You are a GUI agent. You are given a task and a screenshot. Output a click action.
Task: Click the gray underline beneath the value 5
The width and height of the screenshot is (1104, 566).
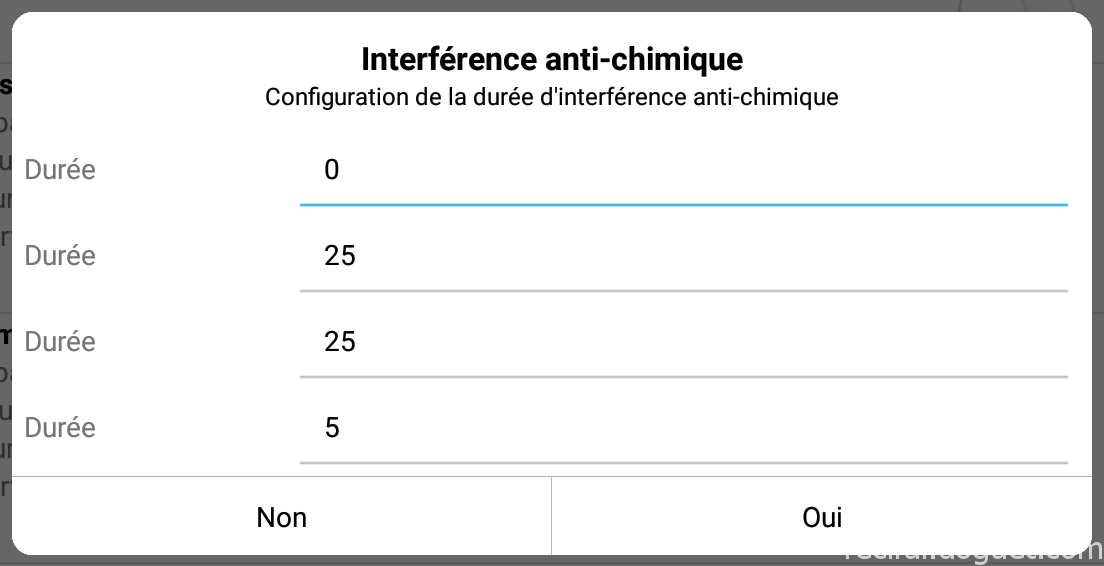(x=684, y=463)
